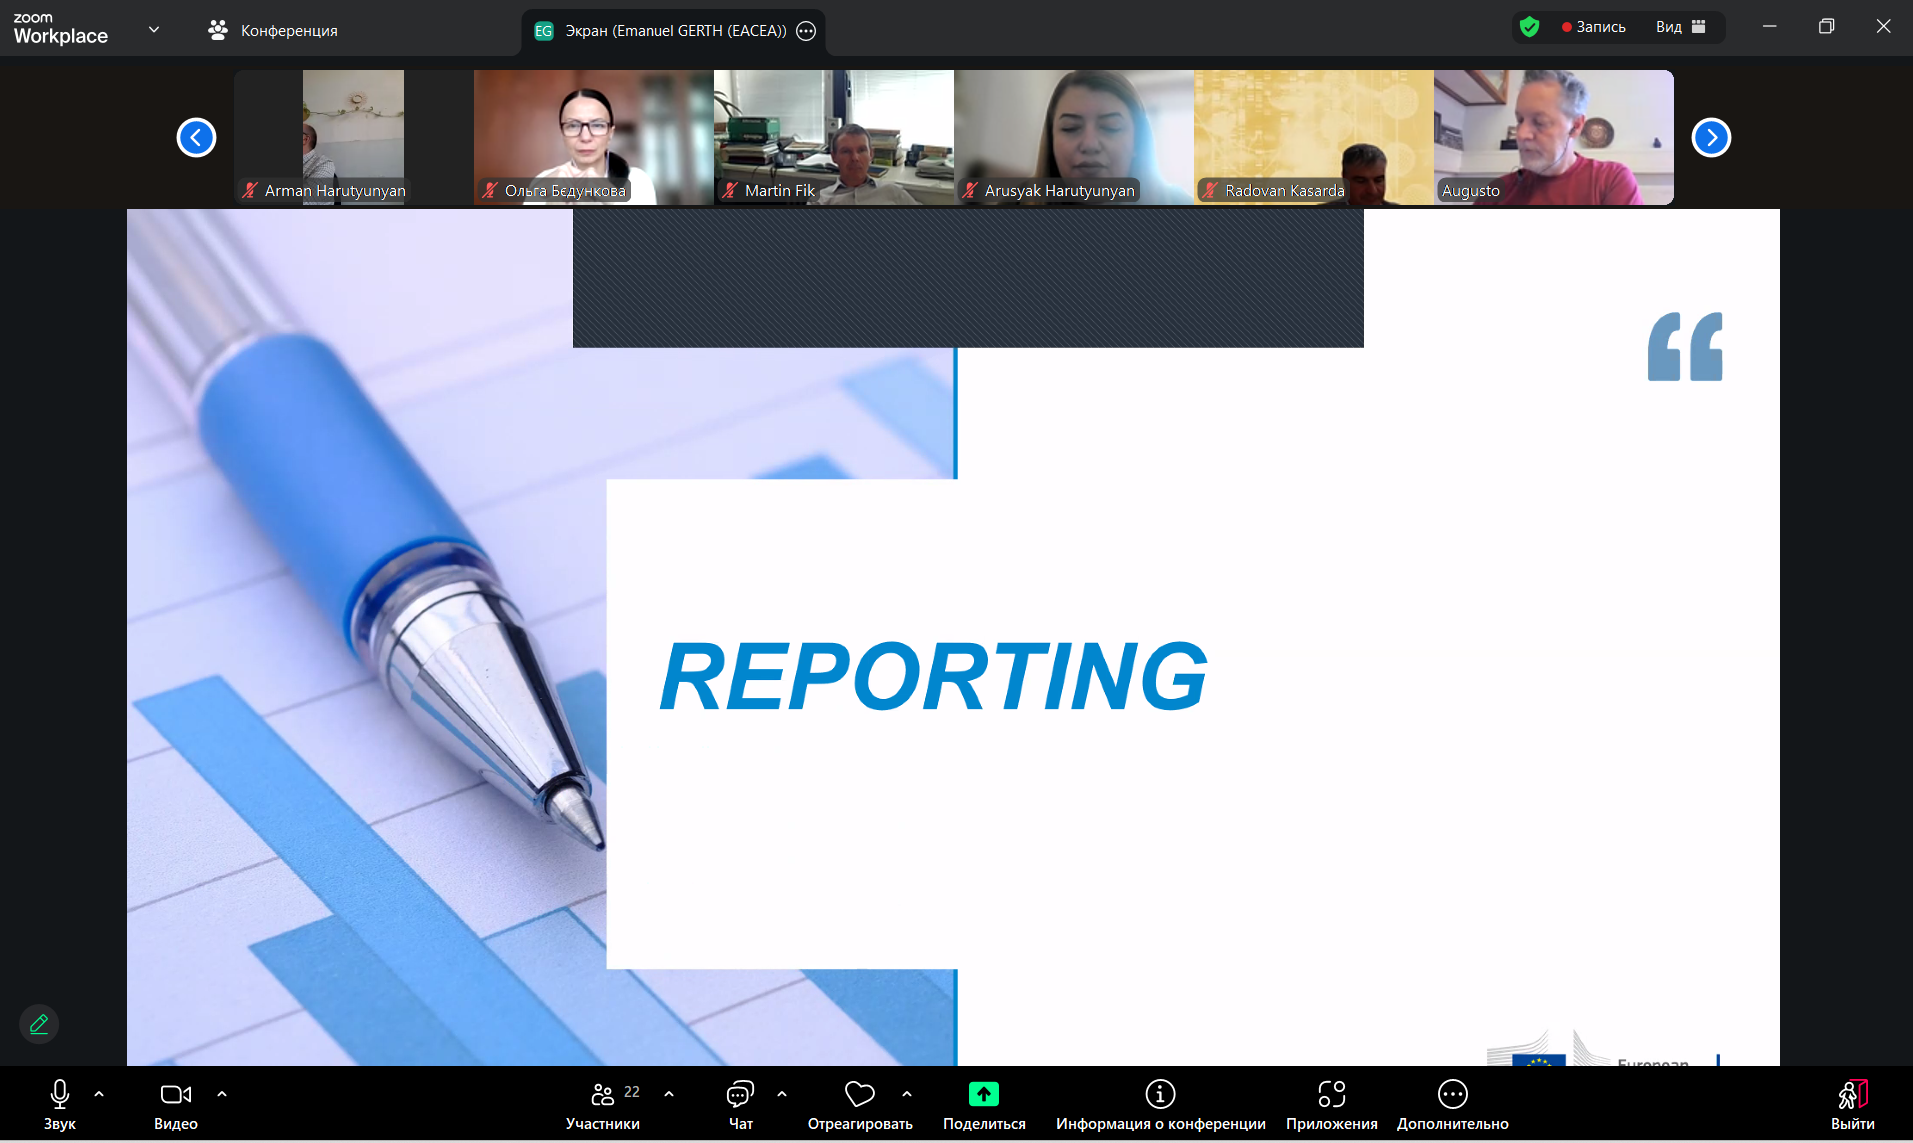
Task: Open the Zoom Workplace dropdown chevron
Action: coord(154,30)
